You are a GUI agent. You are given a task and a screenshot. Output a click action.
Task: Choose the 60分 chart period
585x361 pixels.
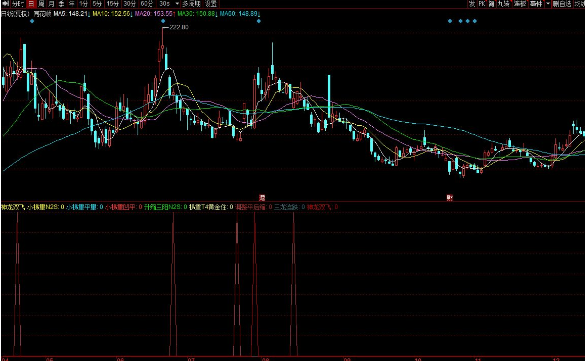[x=146, y=4]
